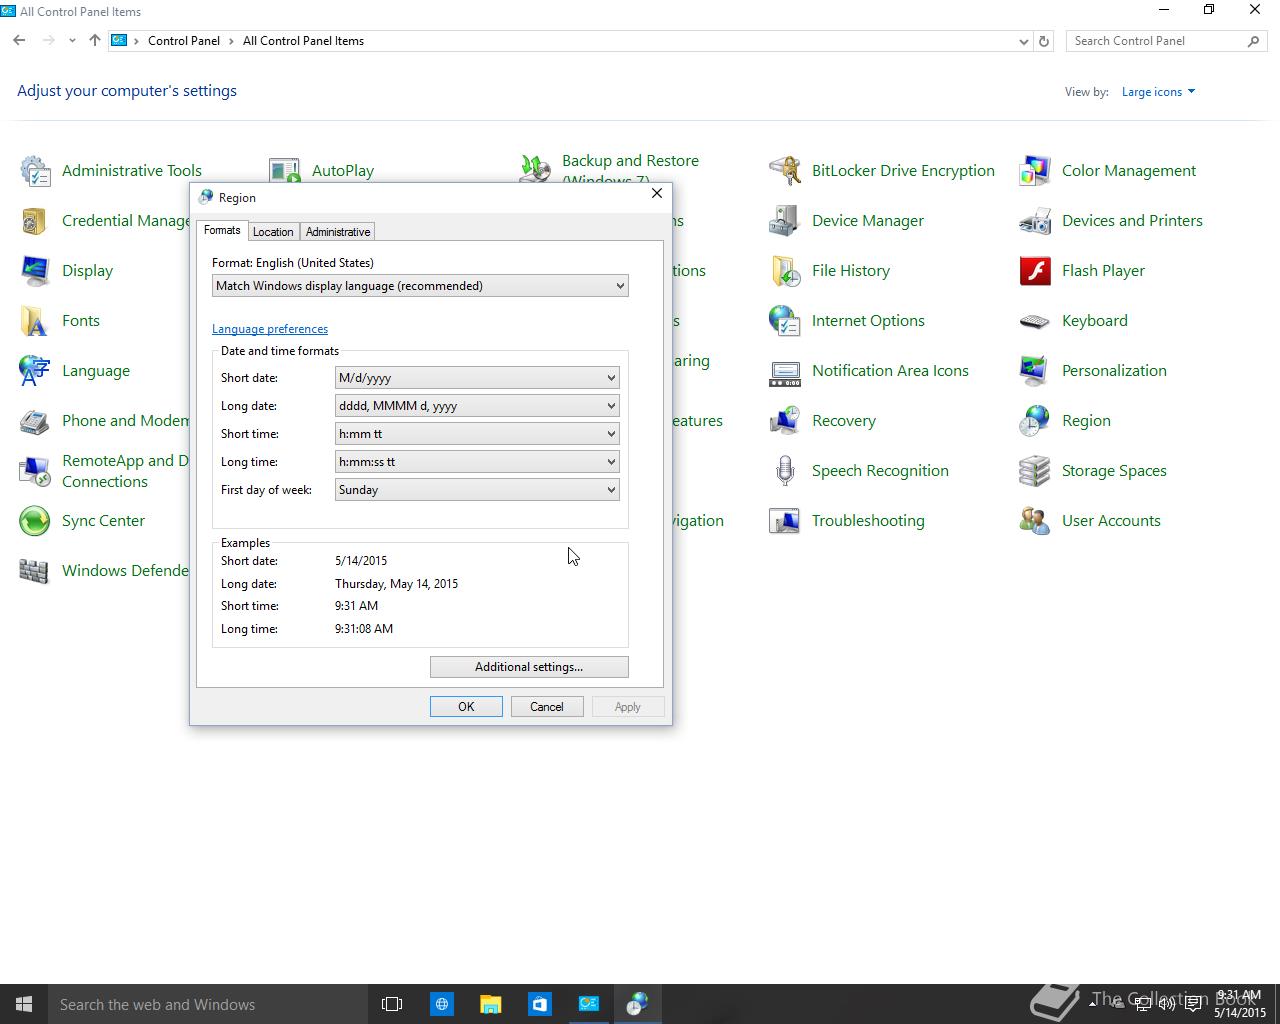This screenshot has height=1024, width=1280.
Task: Open Windows Defender icon
Action: [x=35, y=571]
